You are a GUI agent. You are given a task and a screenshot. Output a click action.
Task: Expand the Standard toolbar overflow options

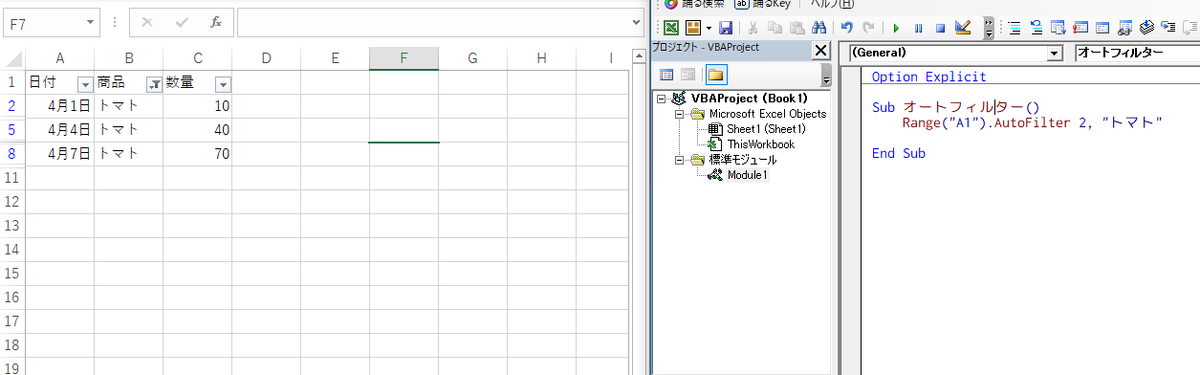pos(989,28)
